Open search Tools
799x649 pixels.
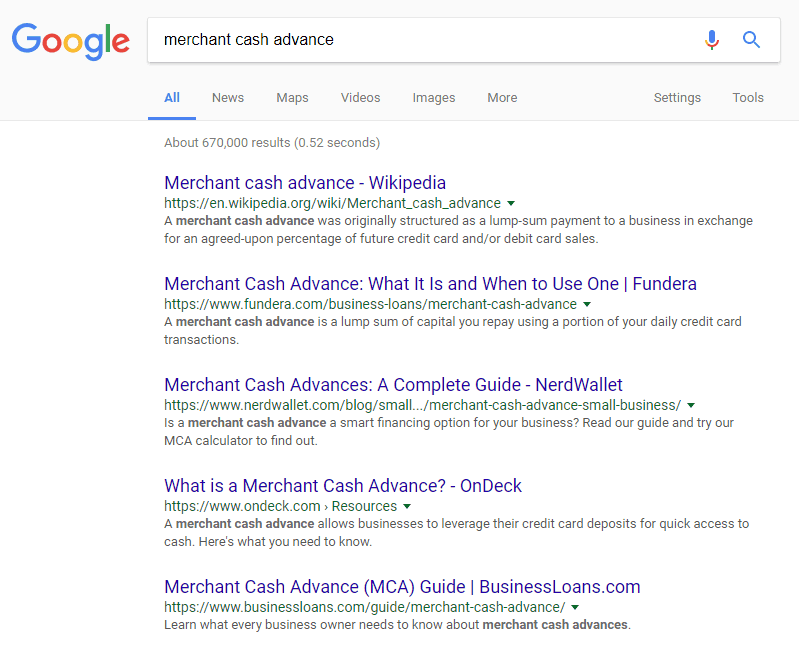tap(748, 98)
